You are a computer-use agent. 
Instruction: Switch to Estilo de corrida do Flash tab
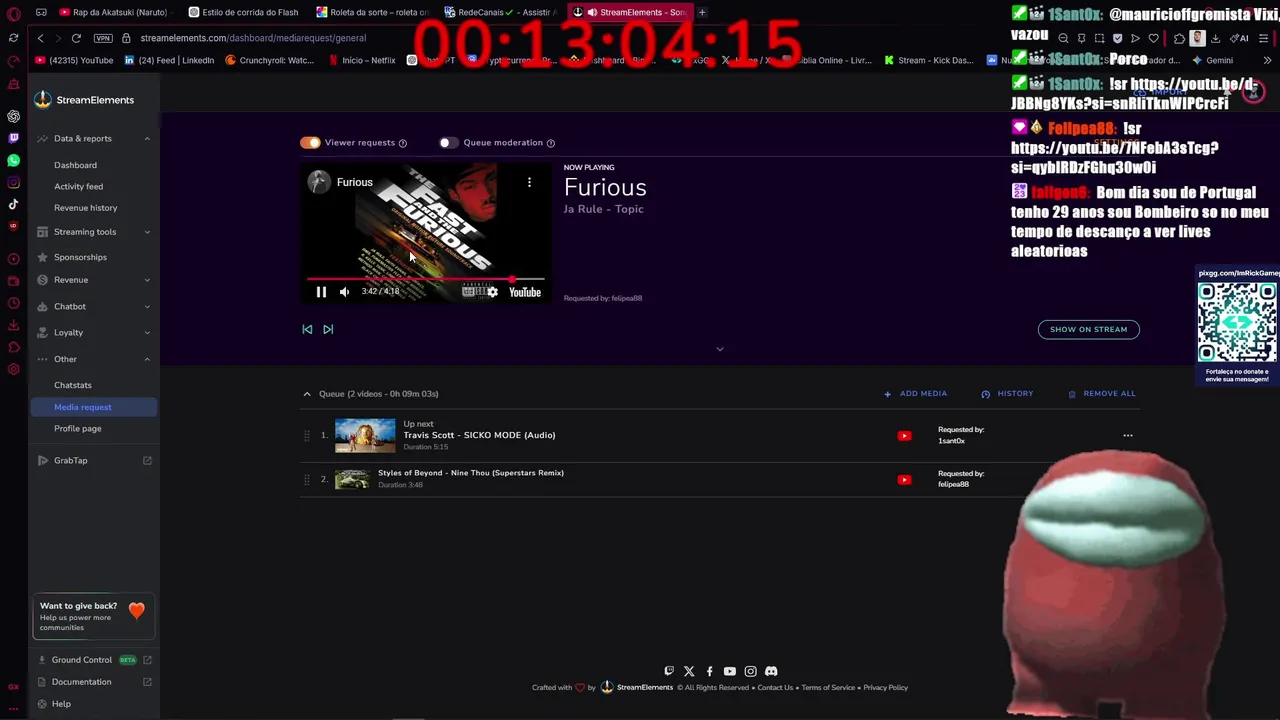point(245,12)
